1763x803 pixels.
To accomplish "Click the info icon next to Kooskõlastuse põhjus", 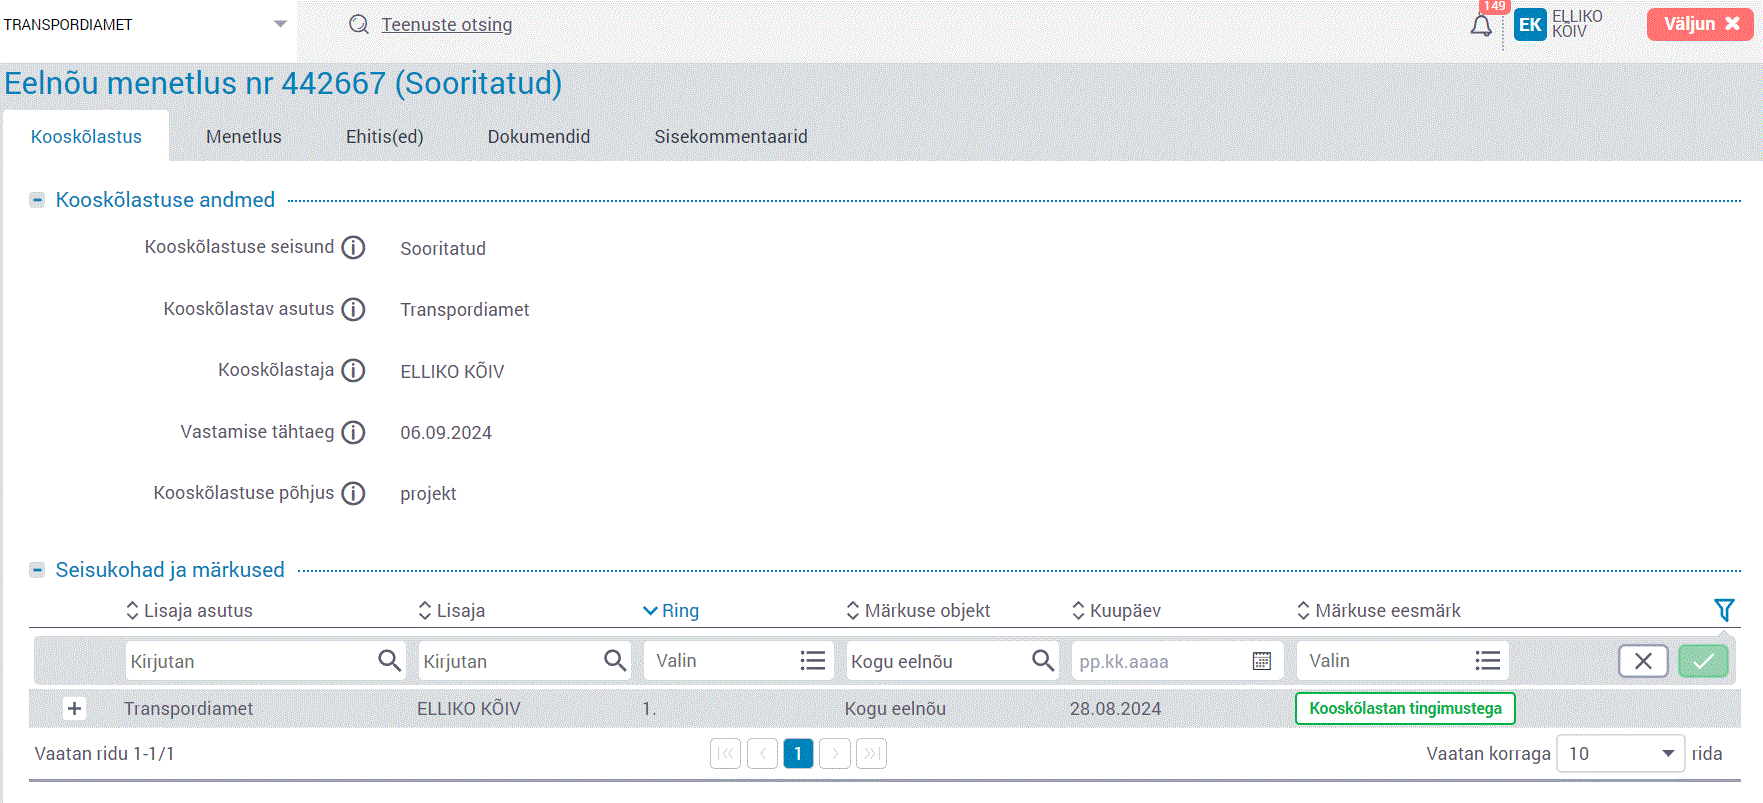I will coord(353,494).
